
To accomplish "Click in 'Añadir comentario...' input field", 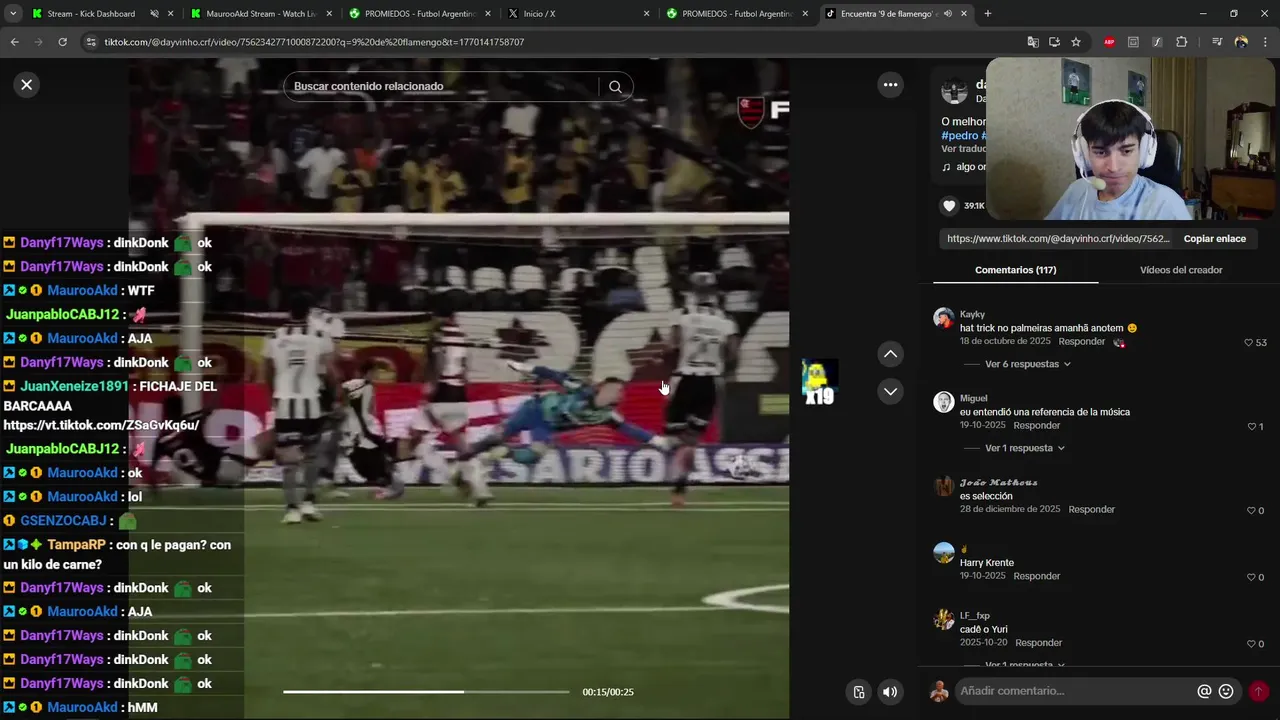I will pyautogui.click(x=1075, y=691).
